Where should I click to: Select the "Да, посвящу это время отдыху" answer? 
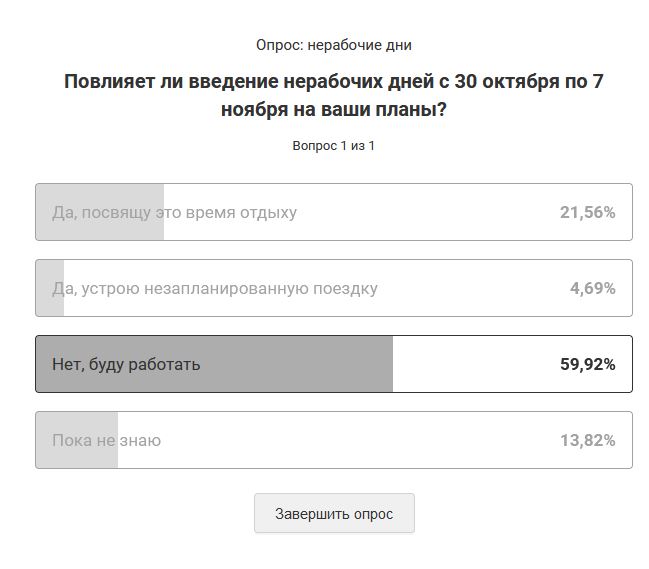pyautogui.click(x=334, y=212)
